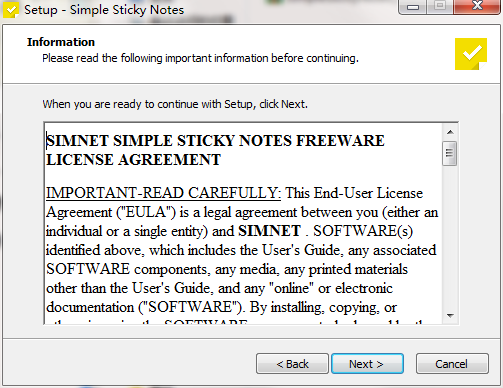Click the bold SIMNET word in the agreement
The image size is (503, 388).
269,231
